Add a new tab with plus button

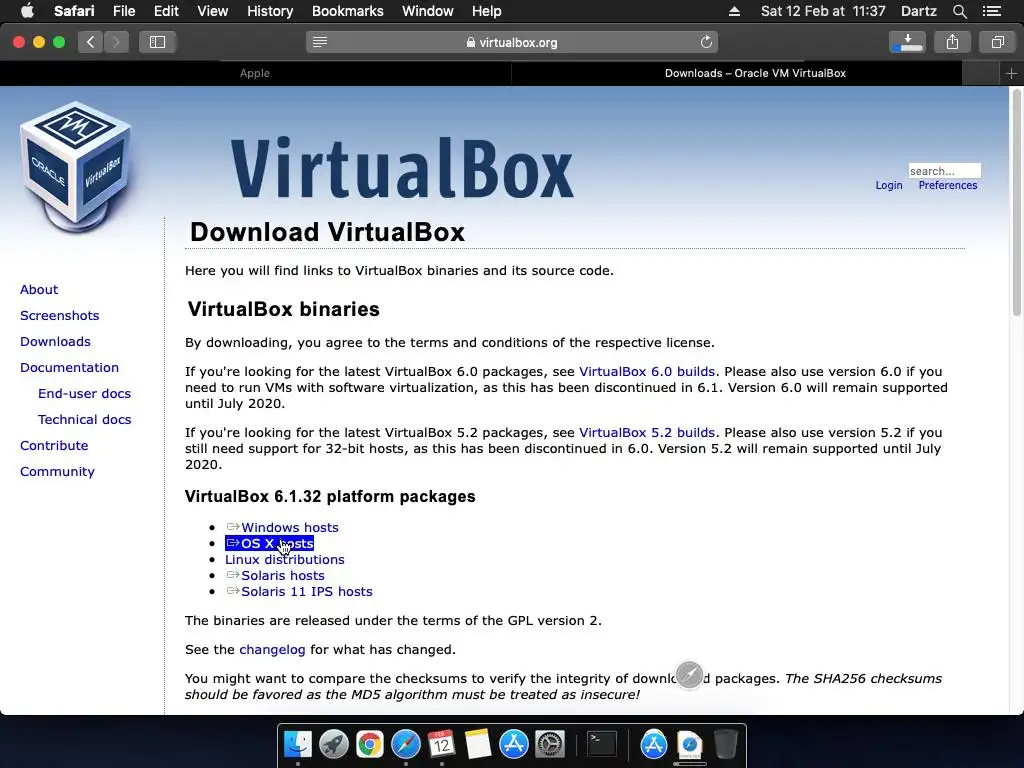(1011, 73)
